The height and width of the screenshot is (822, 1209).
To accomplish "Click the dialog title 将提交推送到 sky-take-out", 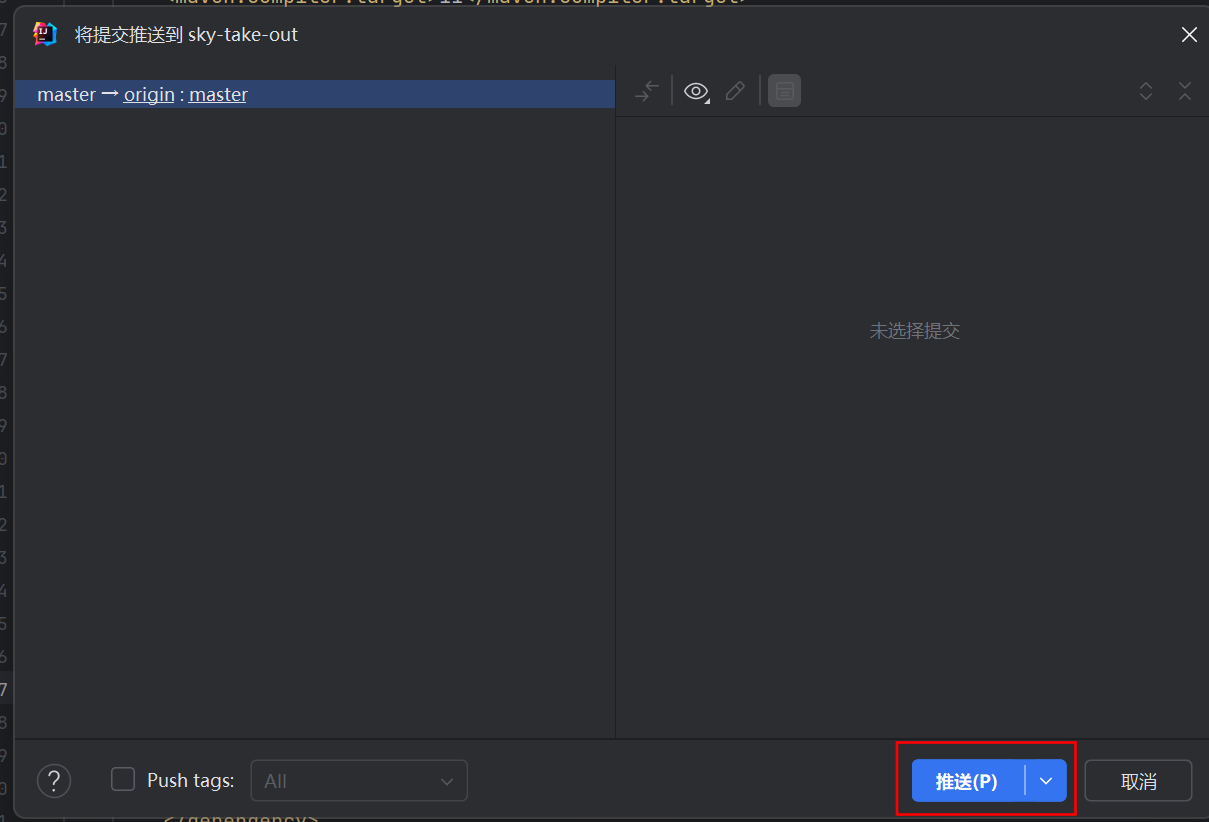I will [x=186, y=35].
